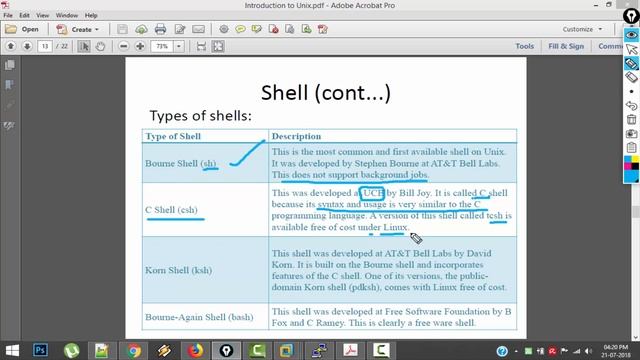Open the Window menu
The width and height of the screenshot is (640, 360).
(x=67, y=15)
